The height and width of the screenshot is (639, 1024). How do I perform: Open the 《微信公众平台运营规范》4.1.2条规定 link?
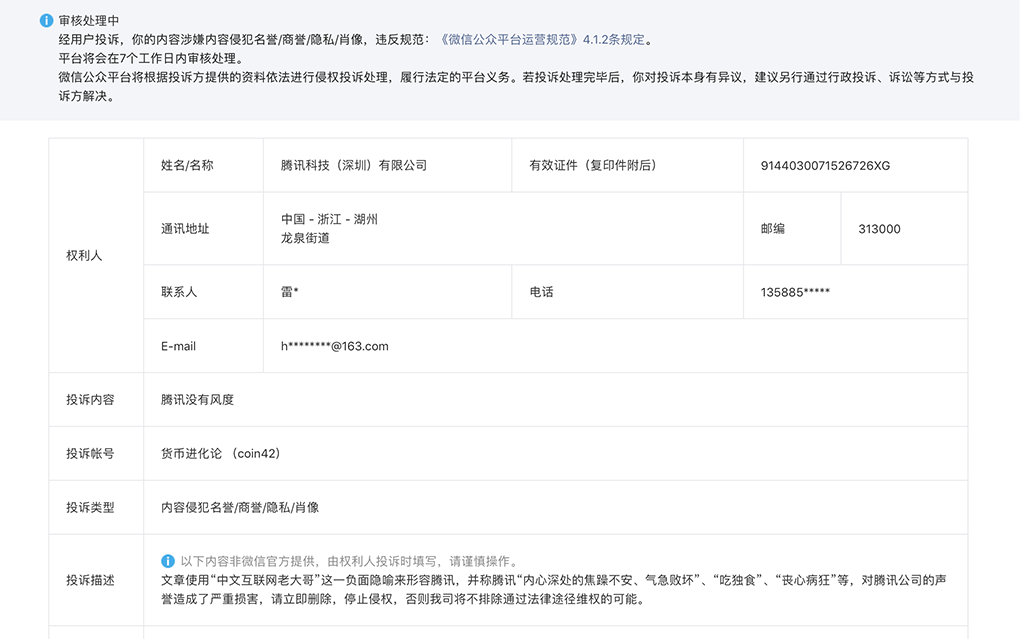click(x=542, y=40)
